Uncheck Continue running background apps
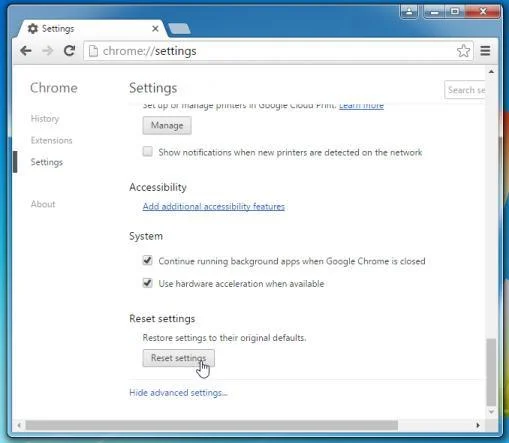Image resolution: width=509 pixels, height=443 pixels. (x=148, y=260)
